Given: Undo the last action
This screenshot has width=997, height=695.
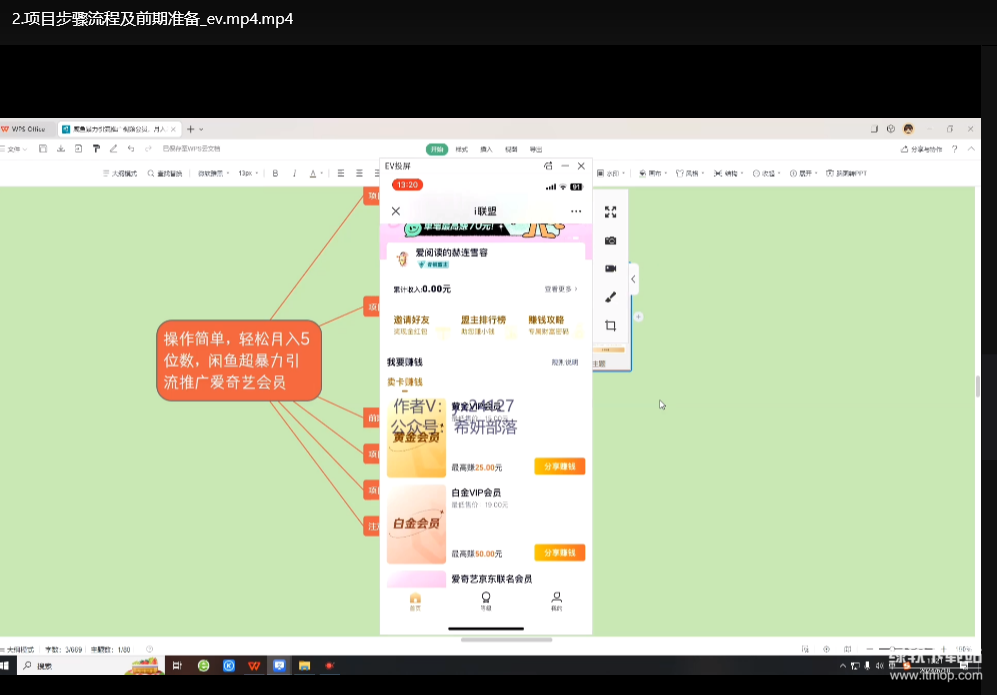Looking at the screenshot, I should tap(131, 149).
